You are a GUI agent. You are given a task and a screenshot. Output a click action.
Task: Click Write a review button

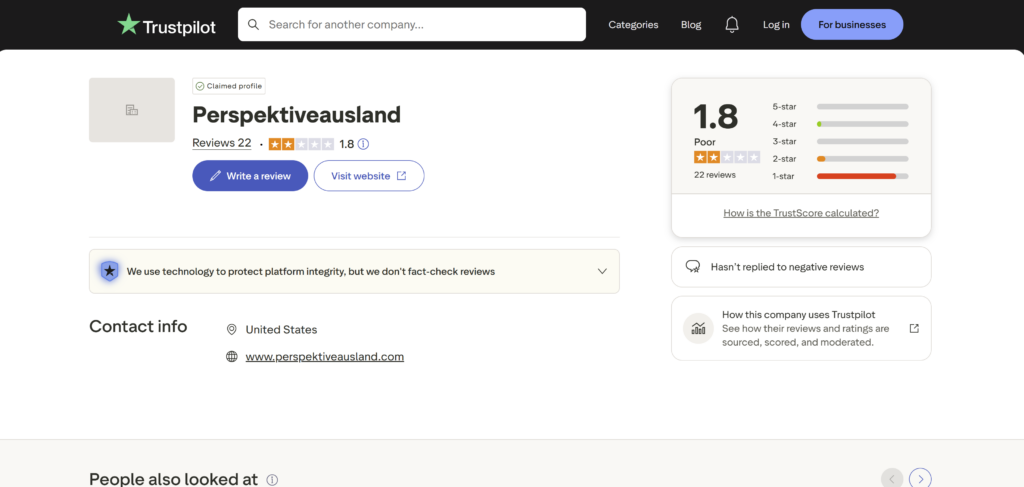point(250,176)
